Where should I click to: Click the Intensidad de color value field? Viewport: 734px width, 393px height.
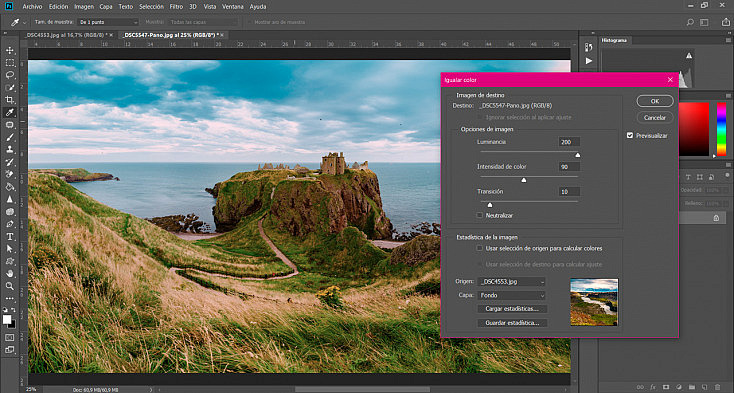569,167
